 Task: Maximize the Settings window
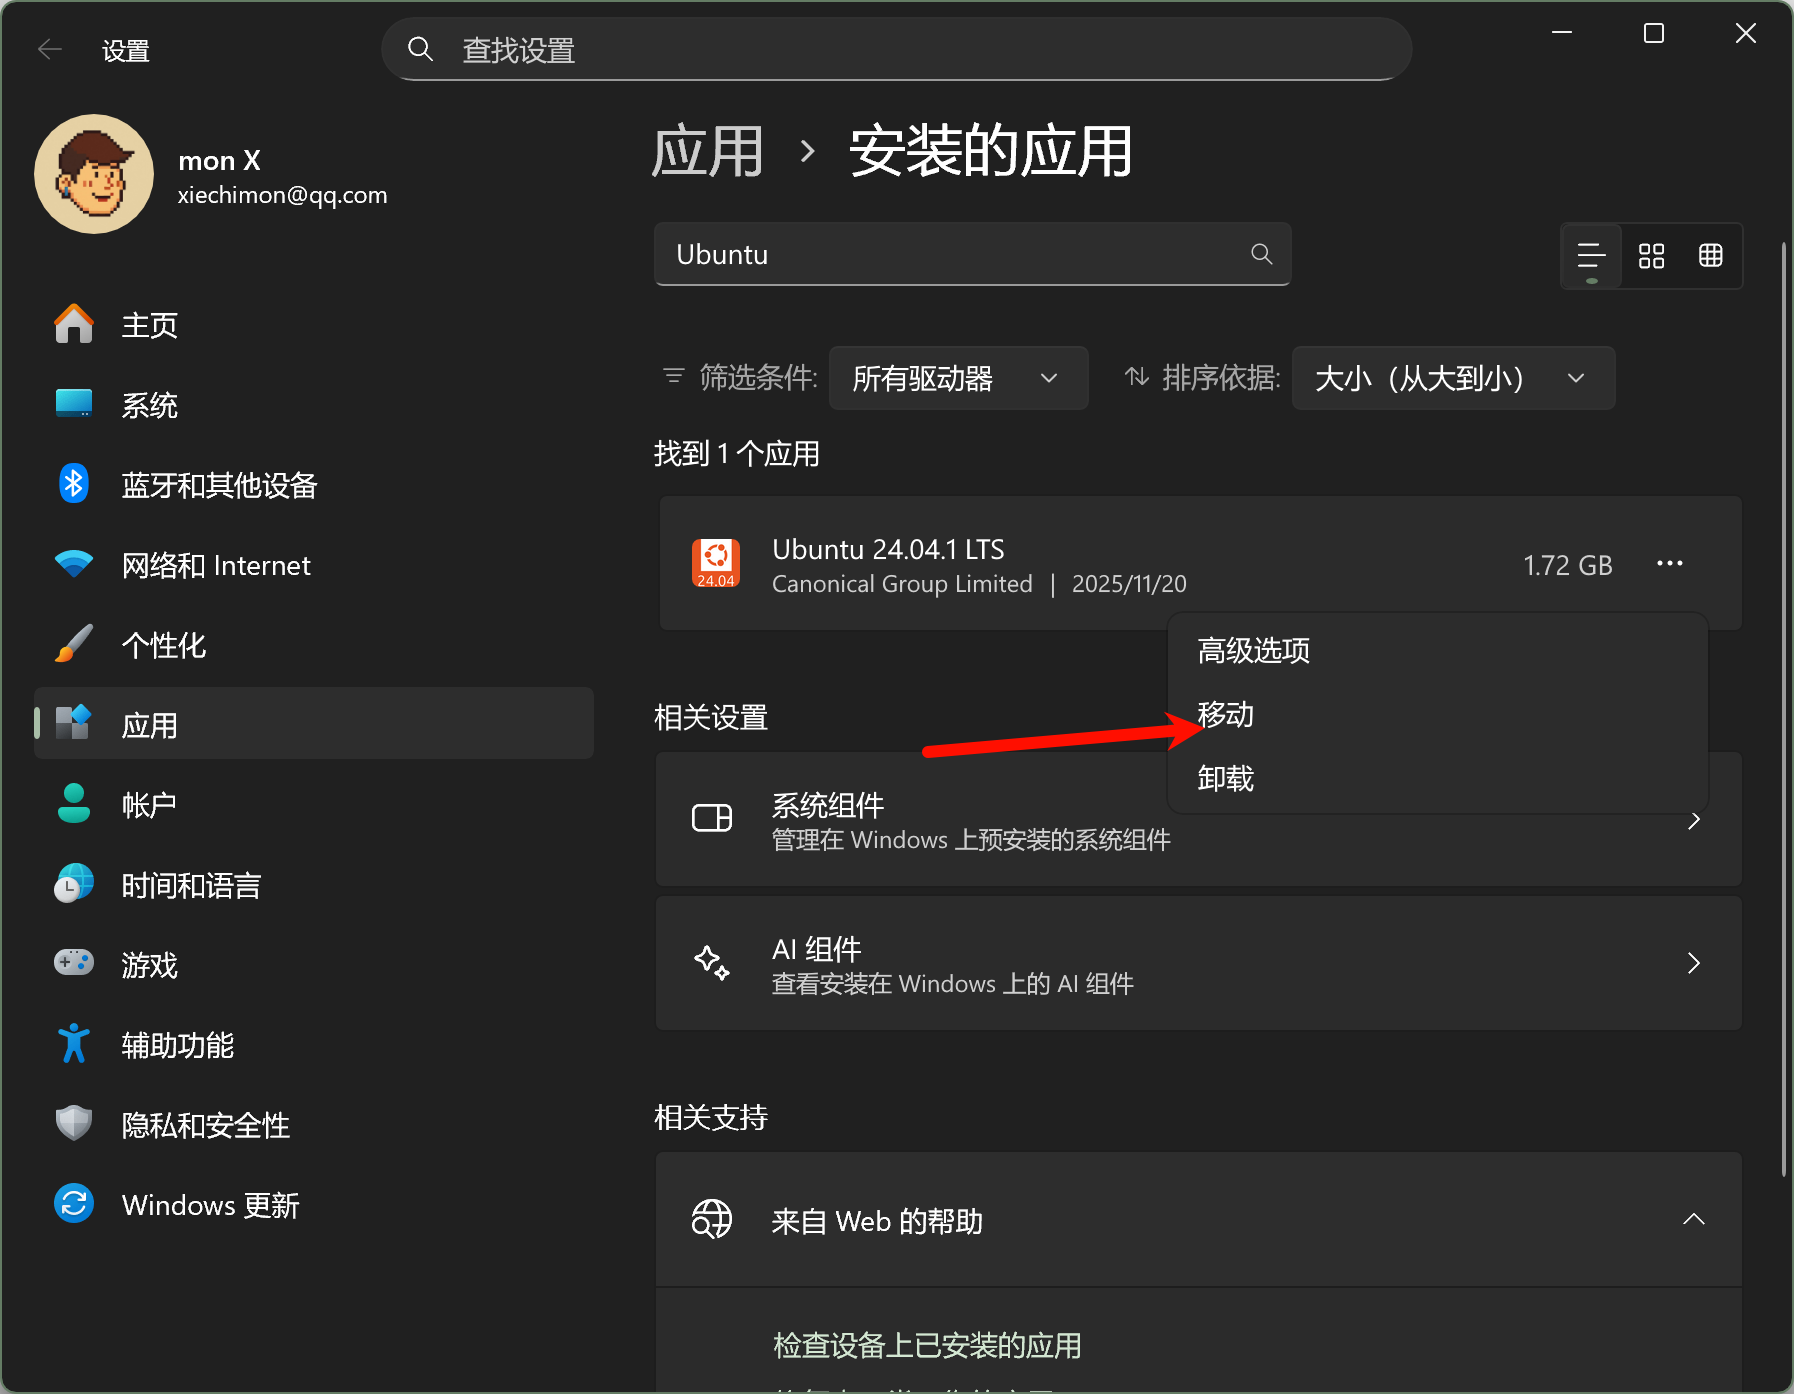coord(1653,33)
